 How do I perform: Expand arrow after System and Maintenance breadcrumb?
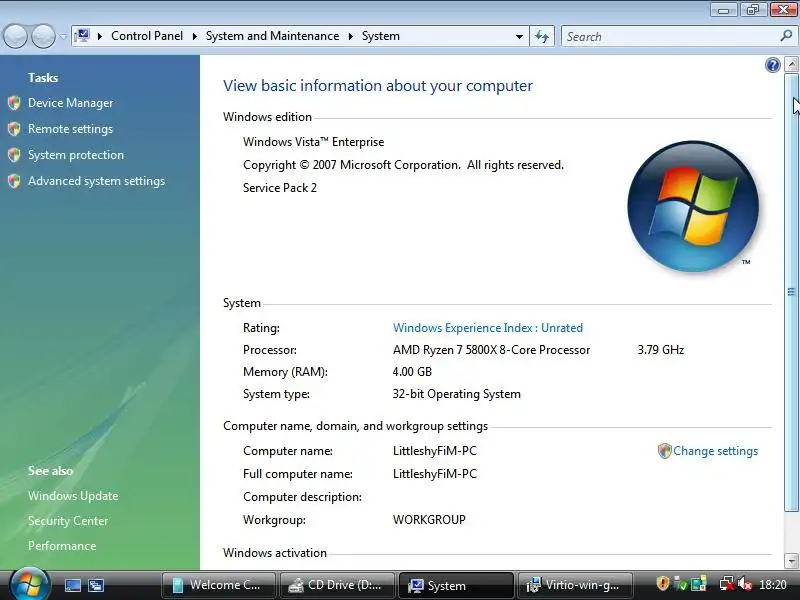(x=351, y=36)
